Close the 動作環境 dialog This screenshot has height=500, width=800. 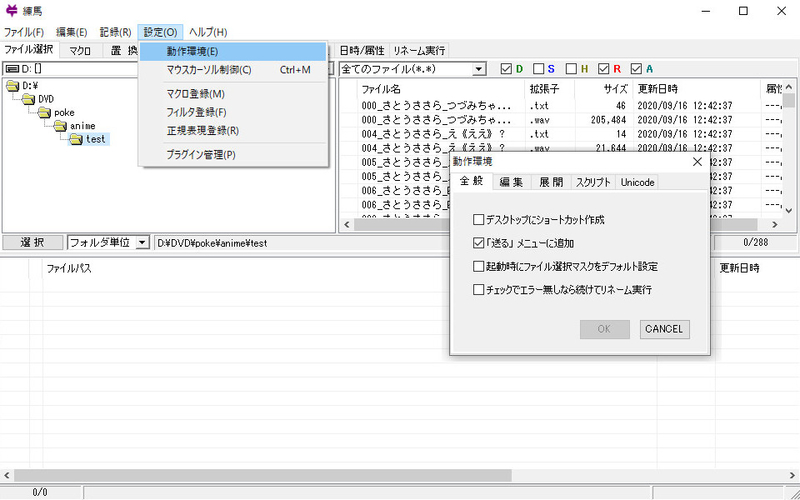pyautogui.click(x=697, y=162)
